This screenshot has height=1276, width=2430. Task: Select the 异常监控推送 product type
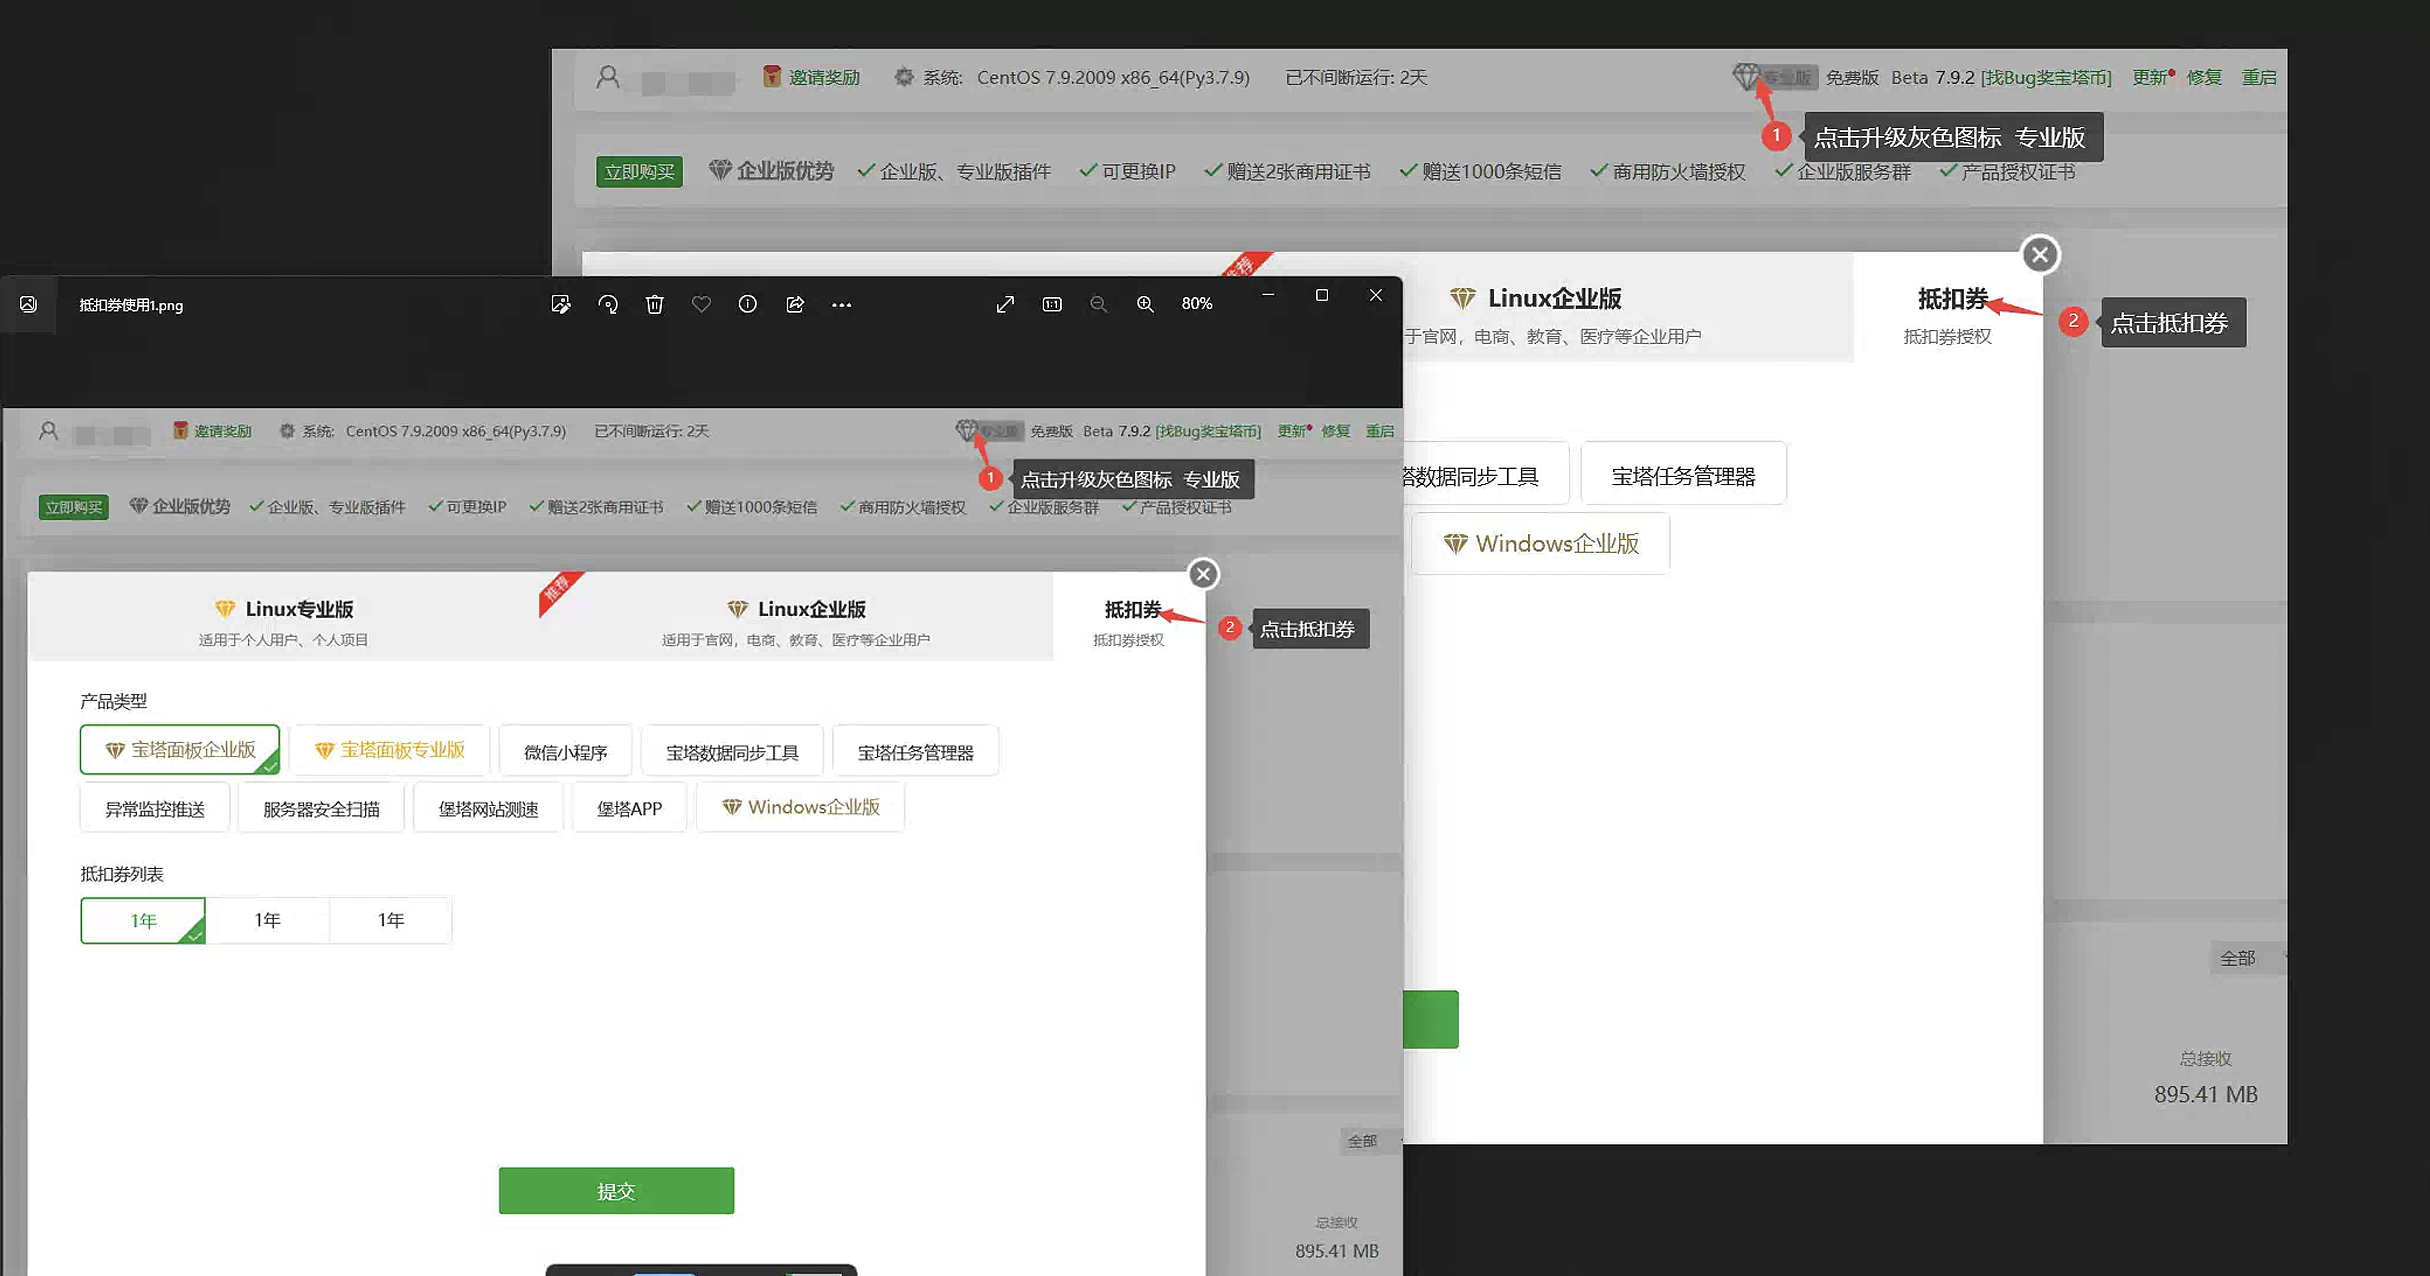pyautogui.click(x=155, y=809)
